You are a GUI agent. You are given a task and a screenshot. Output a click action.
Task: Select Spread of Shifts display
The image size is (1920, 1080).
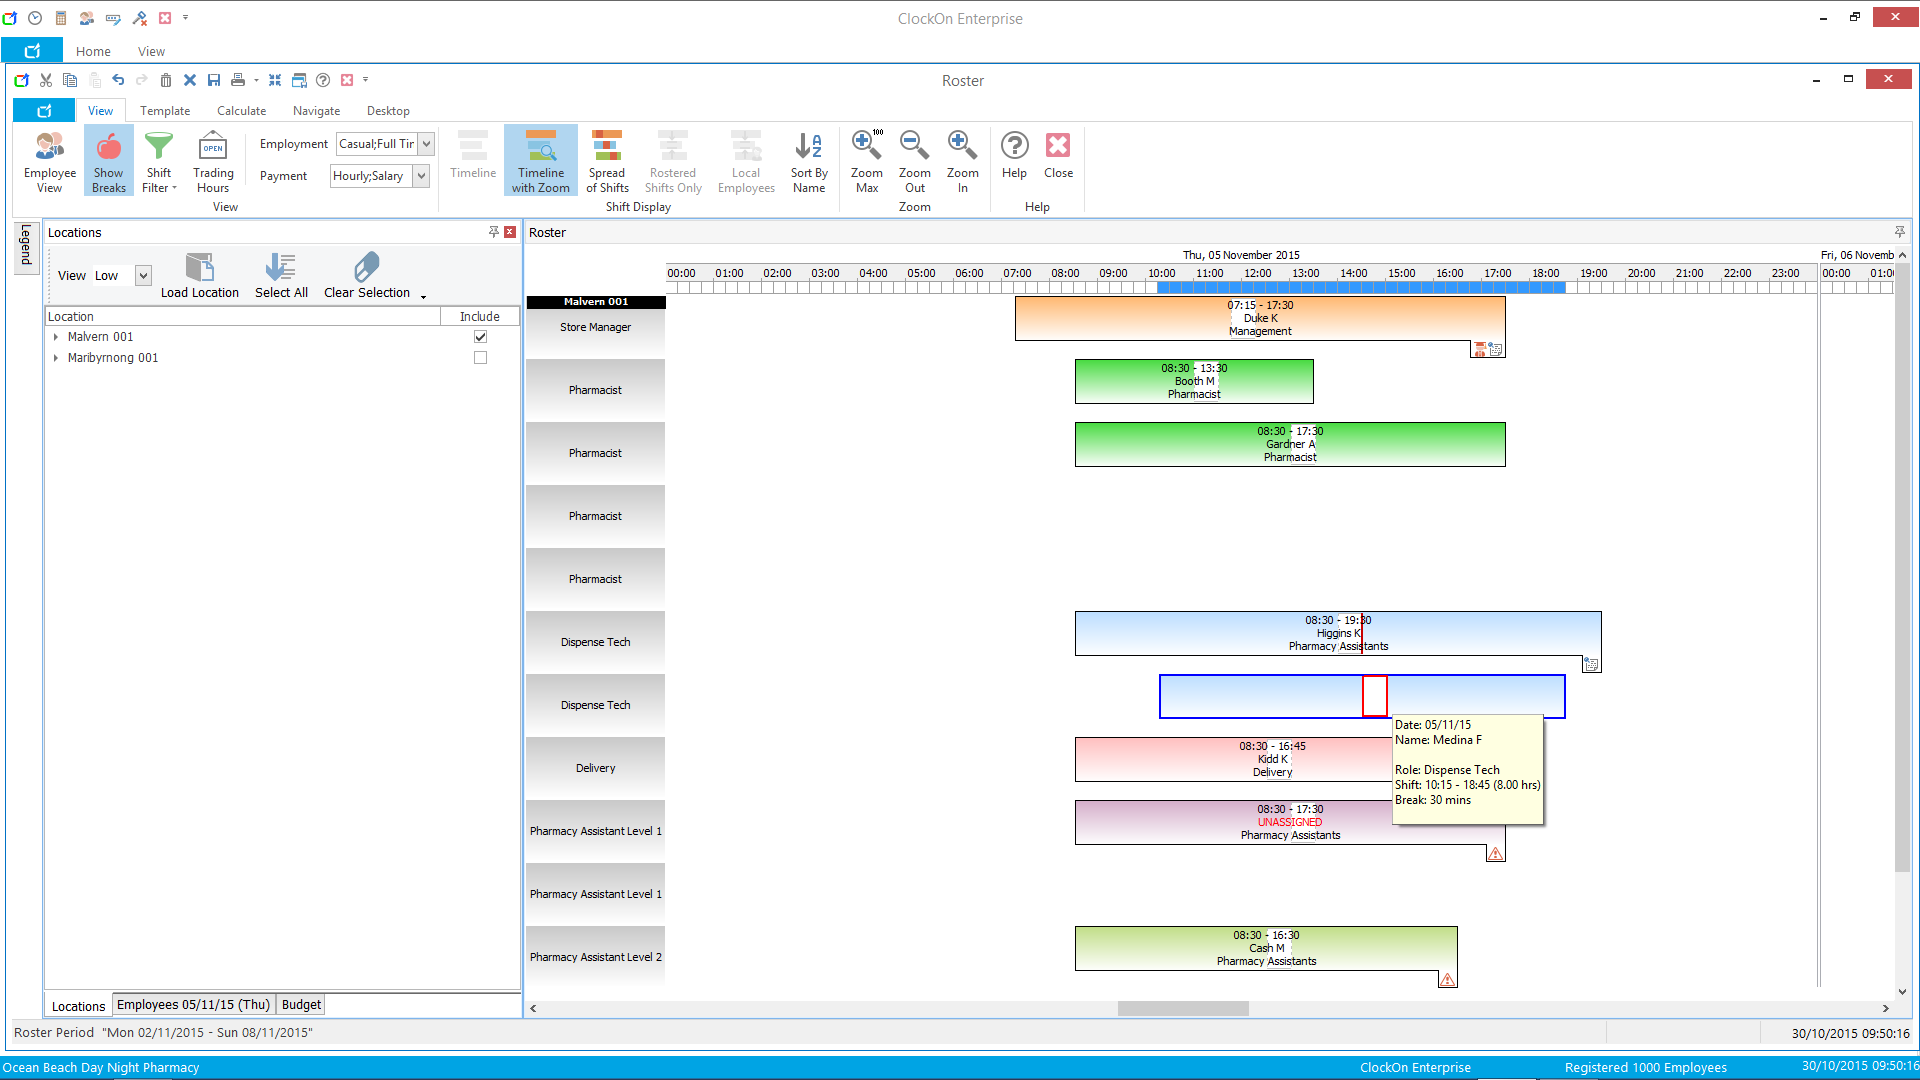click(607, 160)
